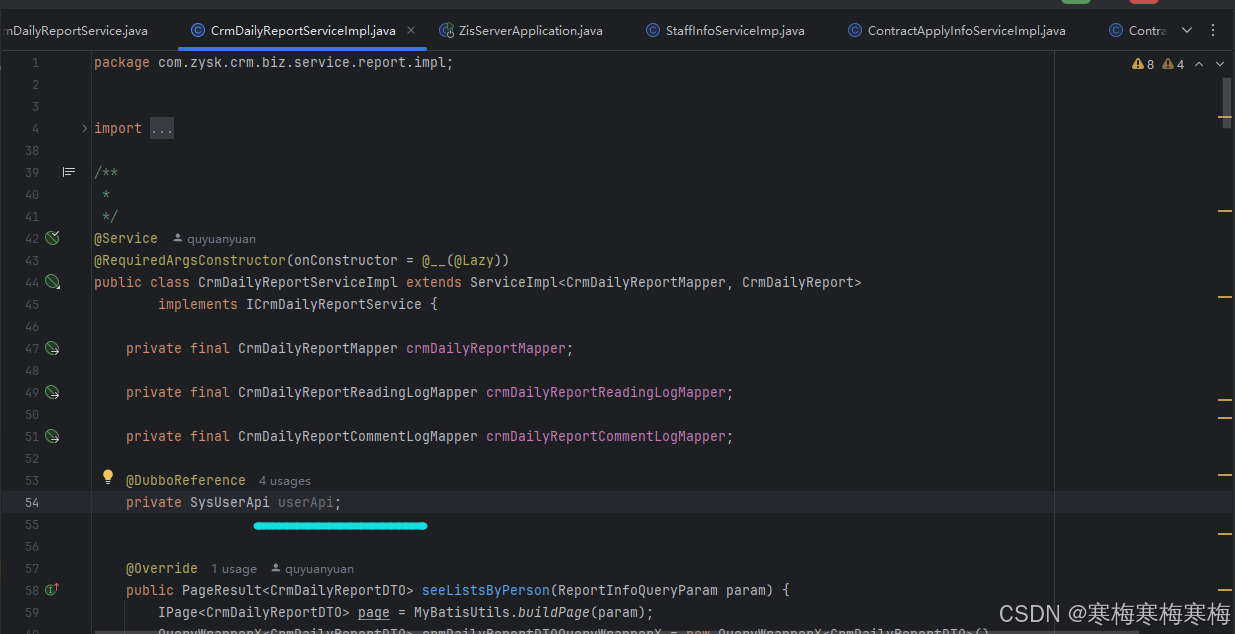Click the next-warning down chevron in inspections widget
Image resolution: width=1235 pixels, height=634 pixels.
pos(1219,63)
